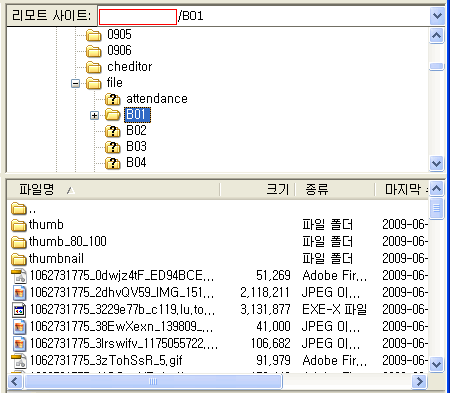The image size is (450, 393).
Task: Click the B03 question-mark folder icon
Action: (113, 147)
